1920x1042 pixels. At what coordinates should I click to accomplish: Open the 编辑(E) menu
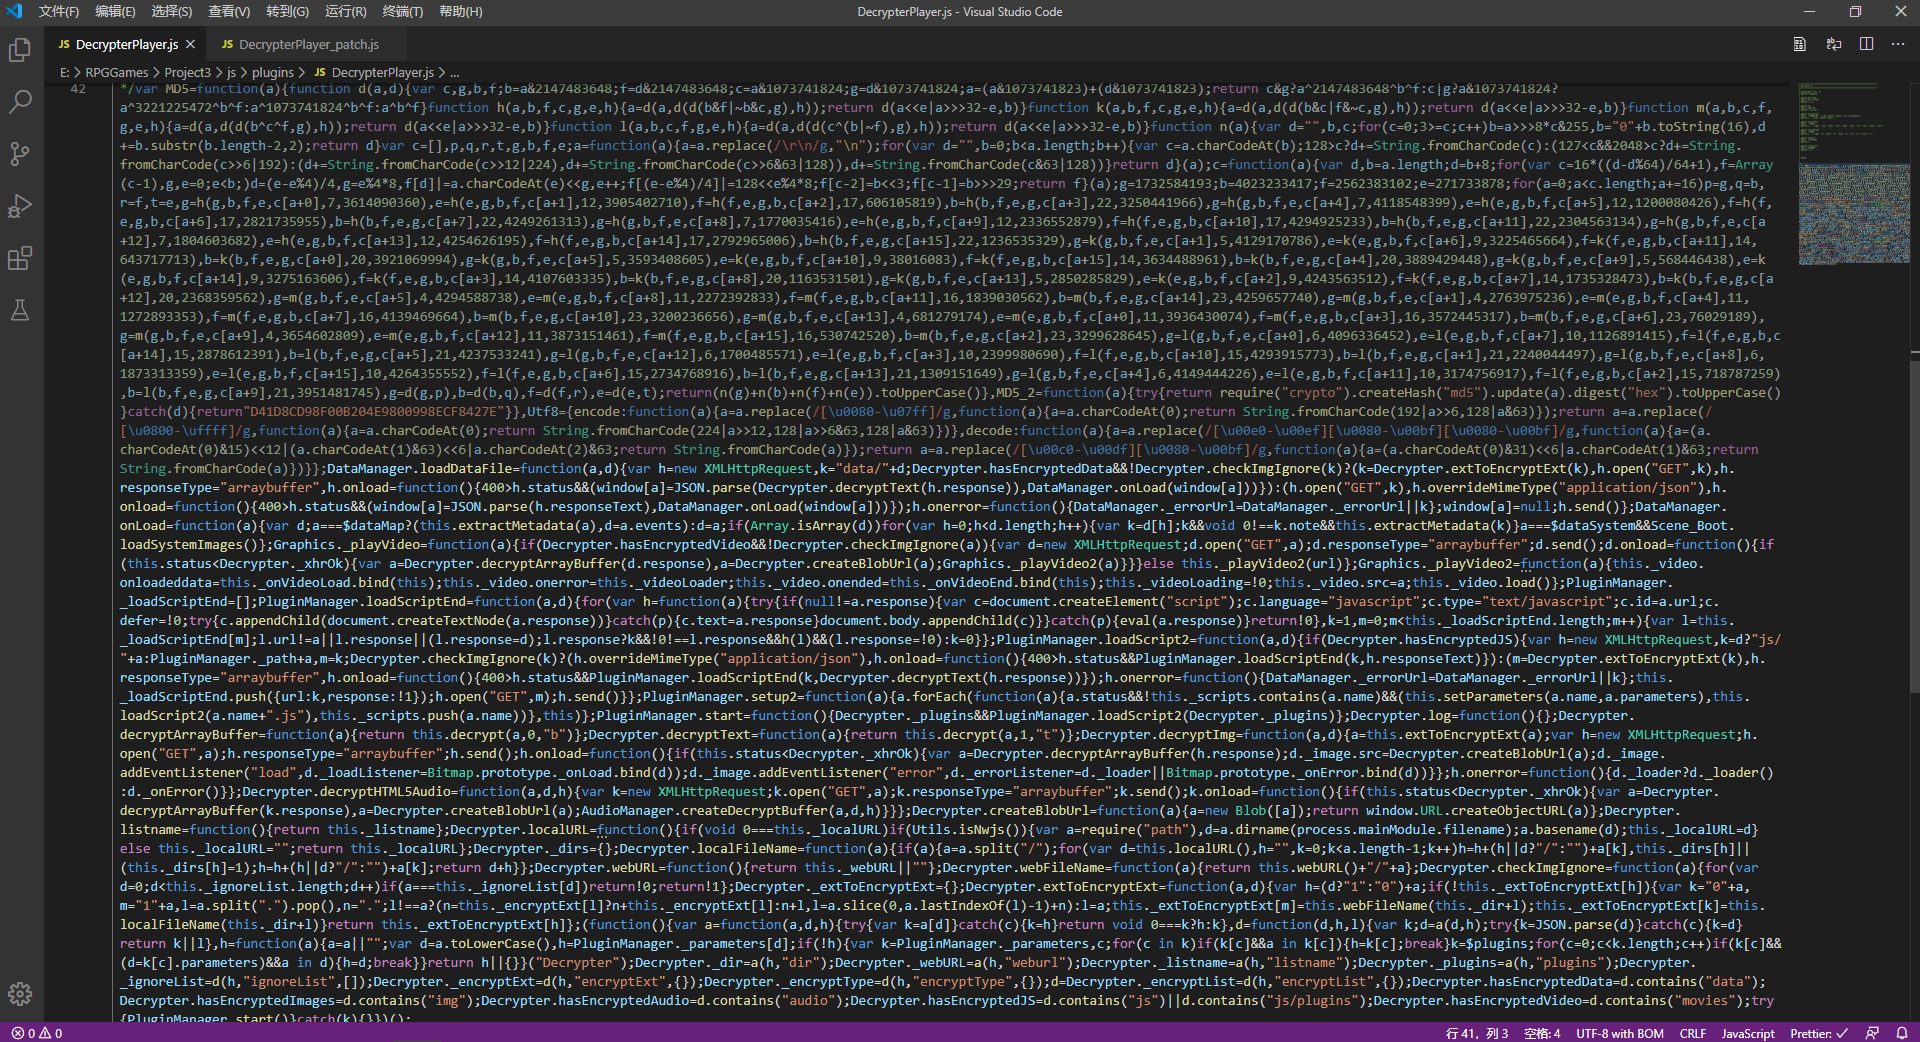pyautogui.click(x=115, y=11)
